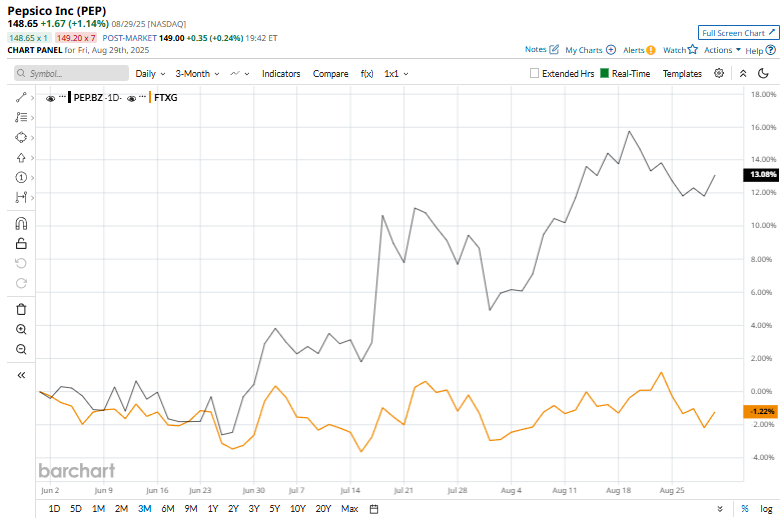The height and width of the screenshot is (530, 783).
Task: Click the Symbol search field
Action: point(71,73)
